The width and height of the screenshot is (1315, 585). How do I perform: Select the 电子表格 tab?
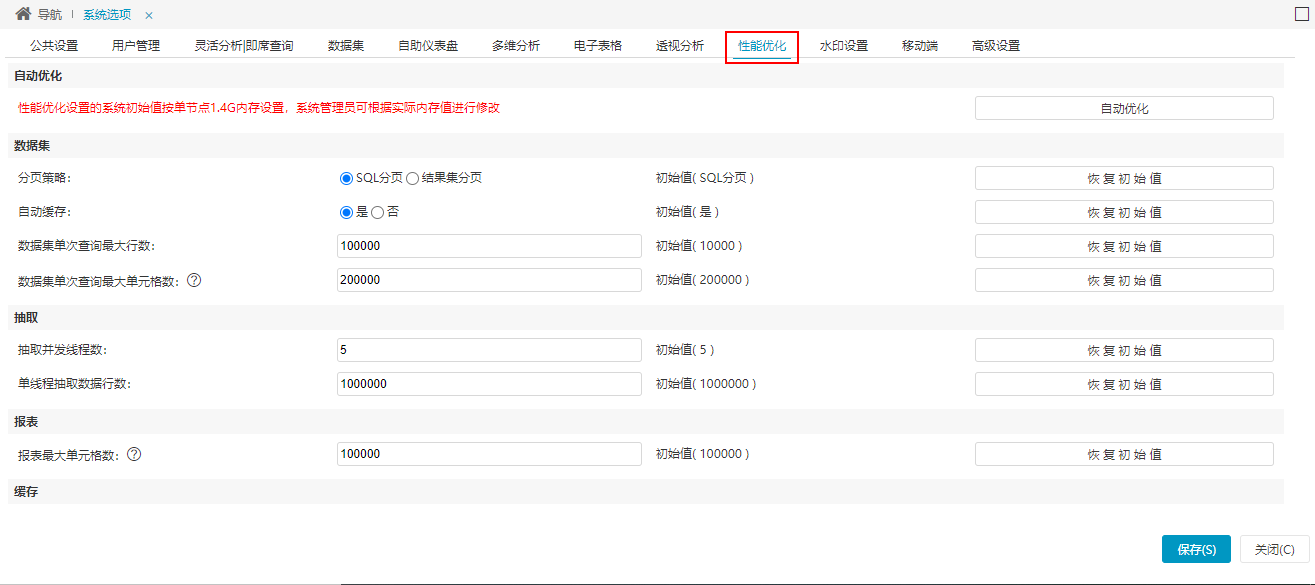(598, 46)
